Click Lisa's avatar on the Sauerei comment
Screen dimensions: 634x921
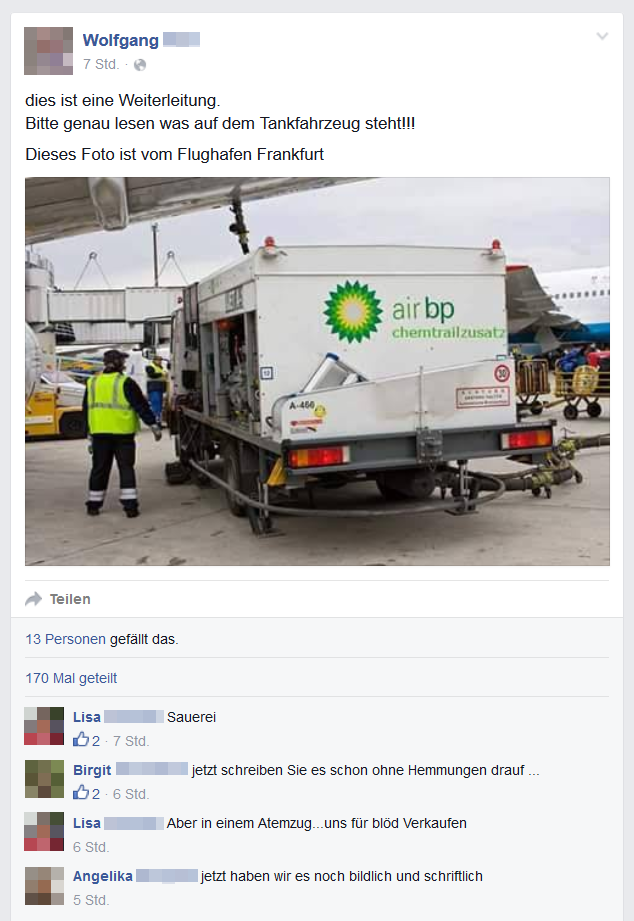[44, 726]
